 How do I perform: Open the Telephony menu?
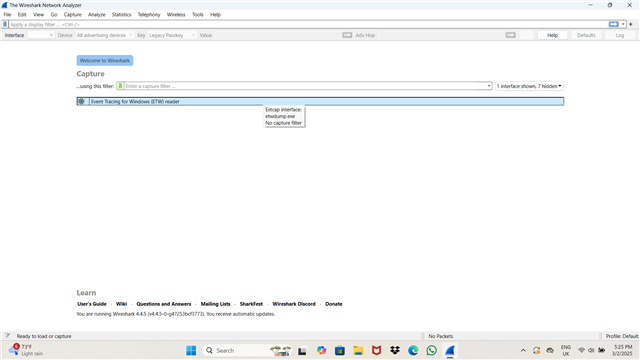(x=149, y=15)
